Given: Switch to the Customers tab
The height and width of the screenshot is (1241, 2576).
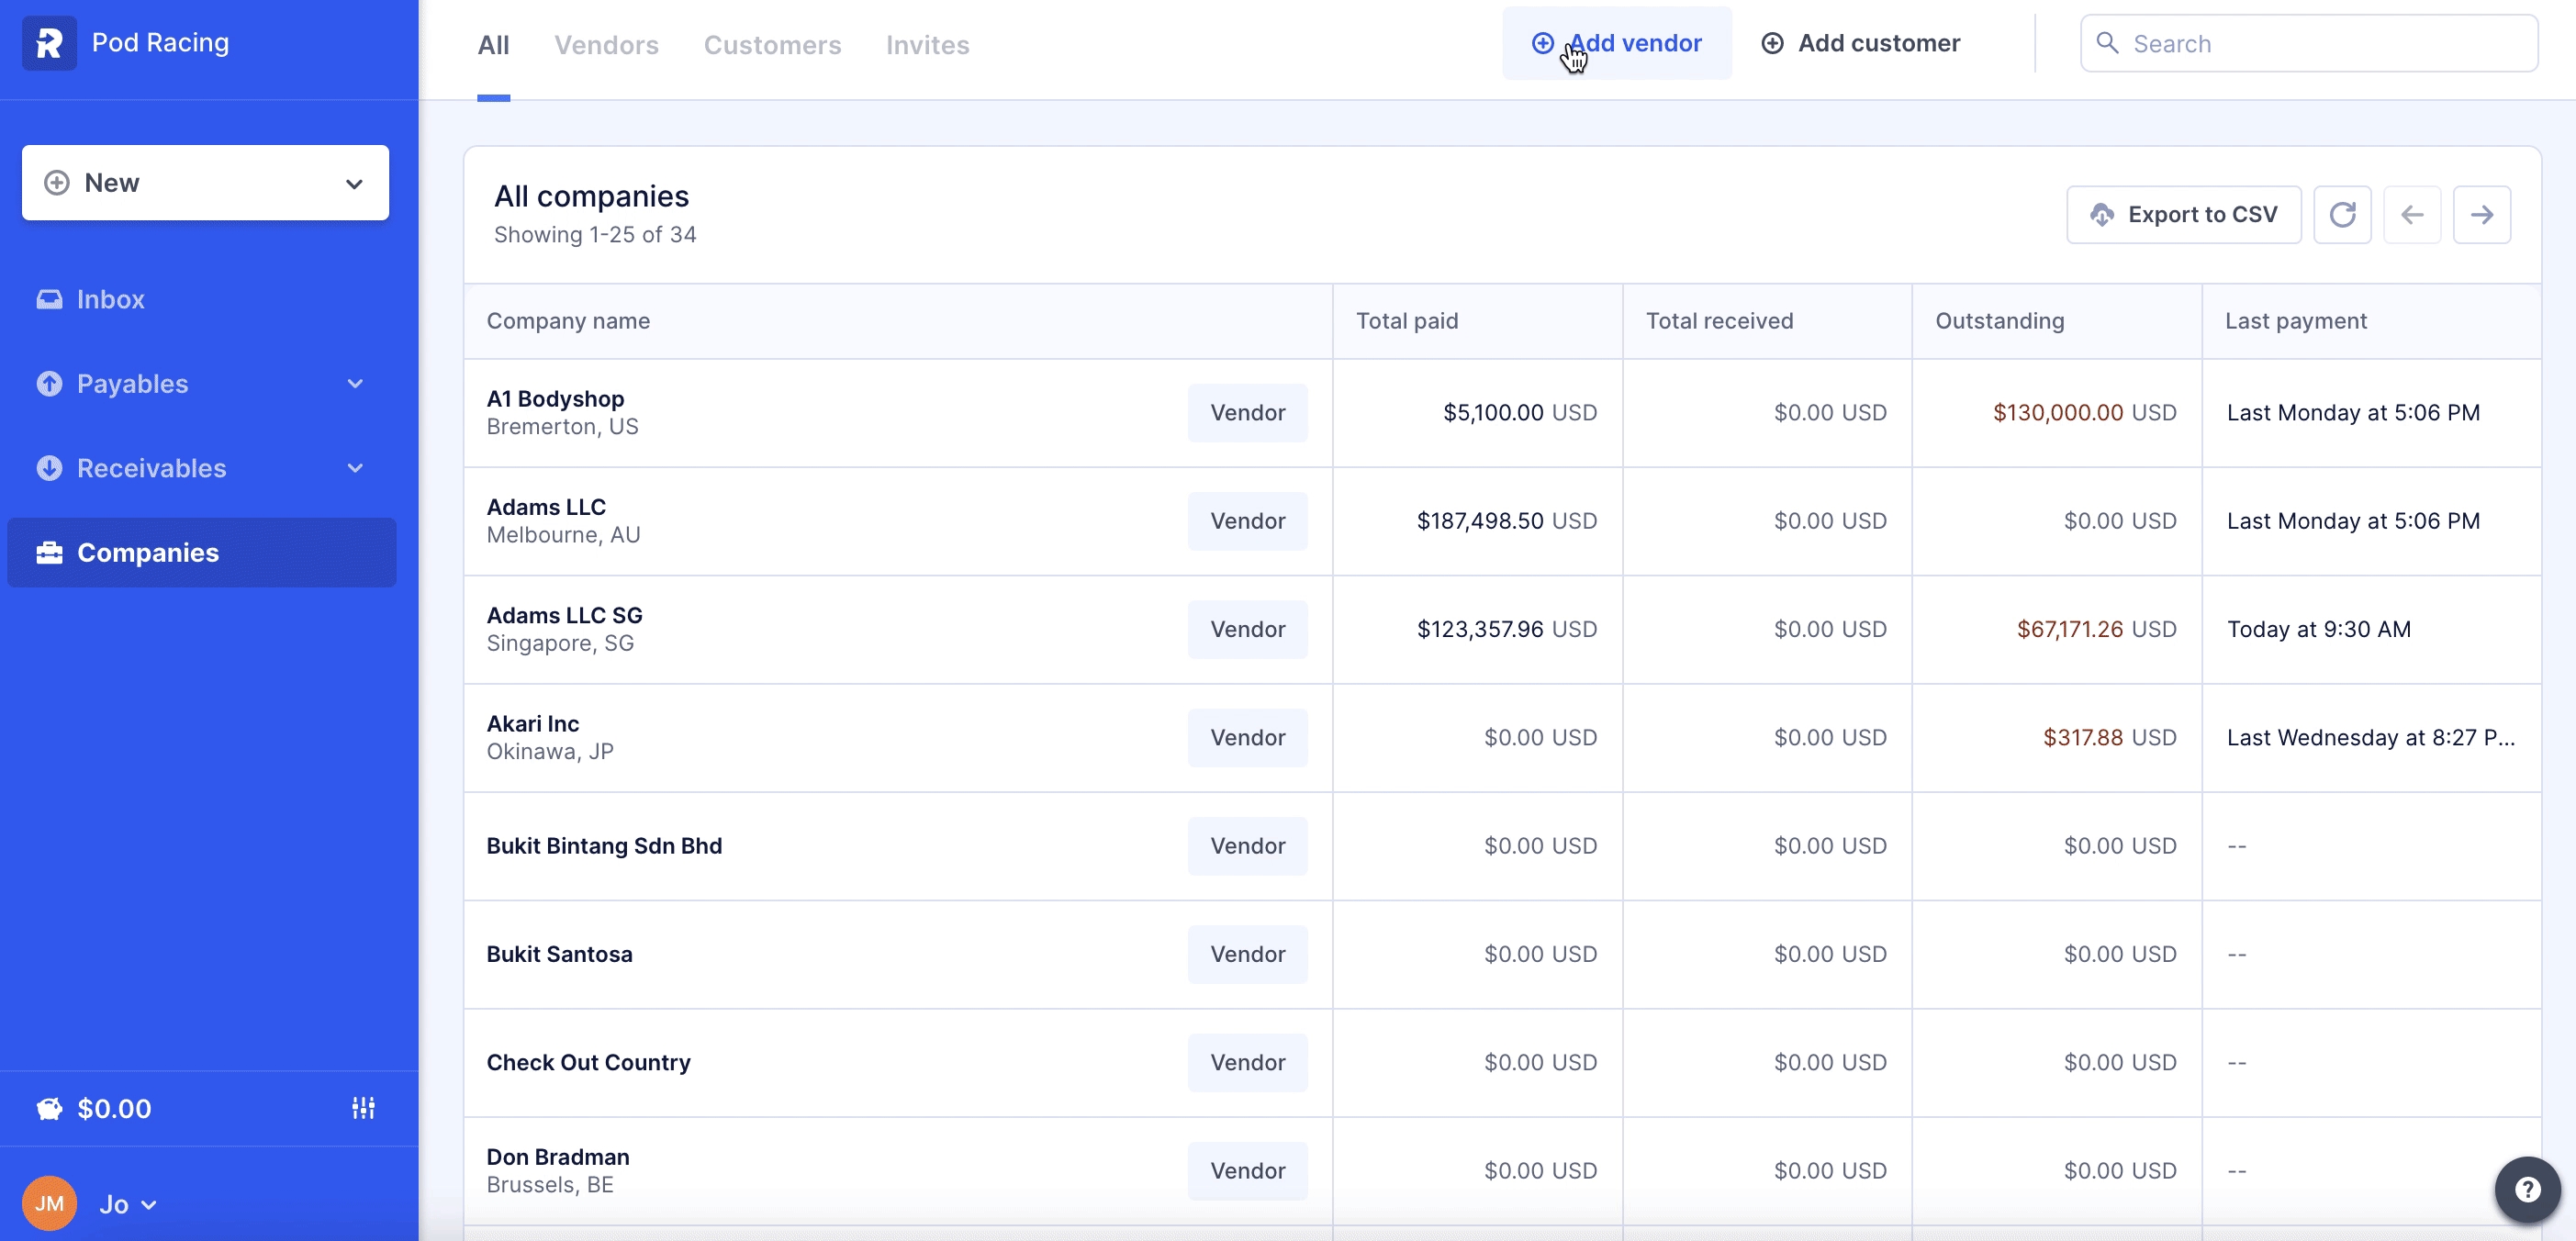Looking at the screenshot, I should coord(772,45).
